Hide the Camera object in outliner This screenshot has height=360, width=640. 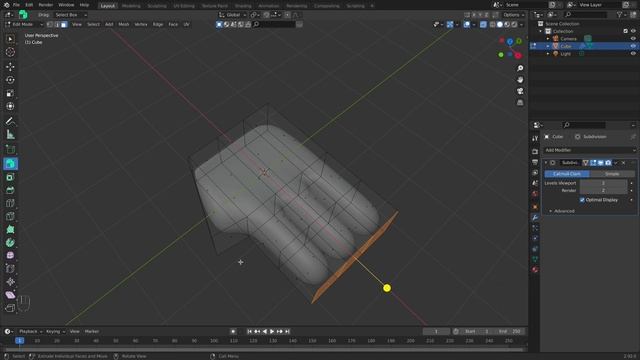click(x=633, y=39)
